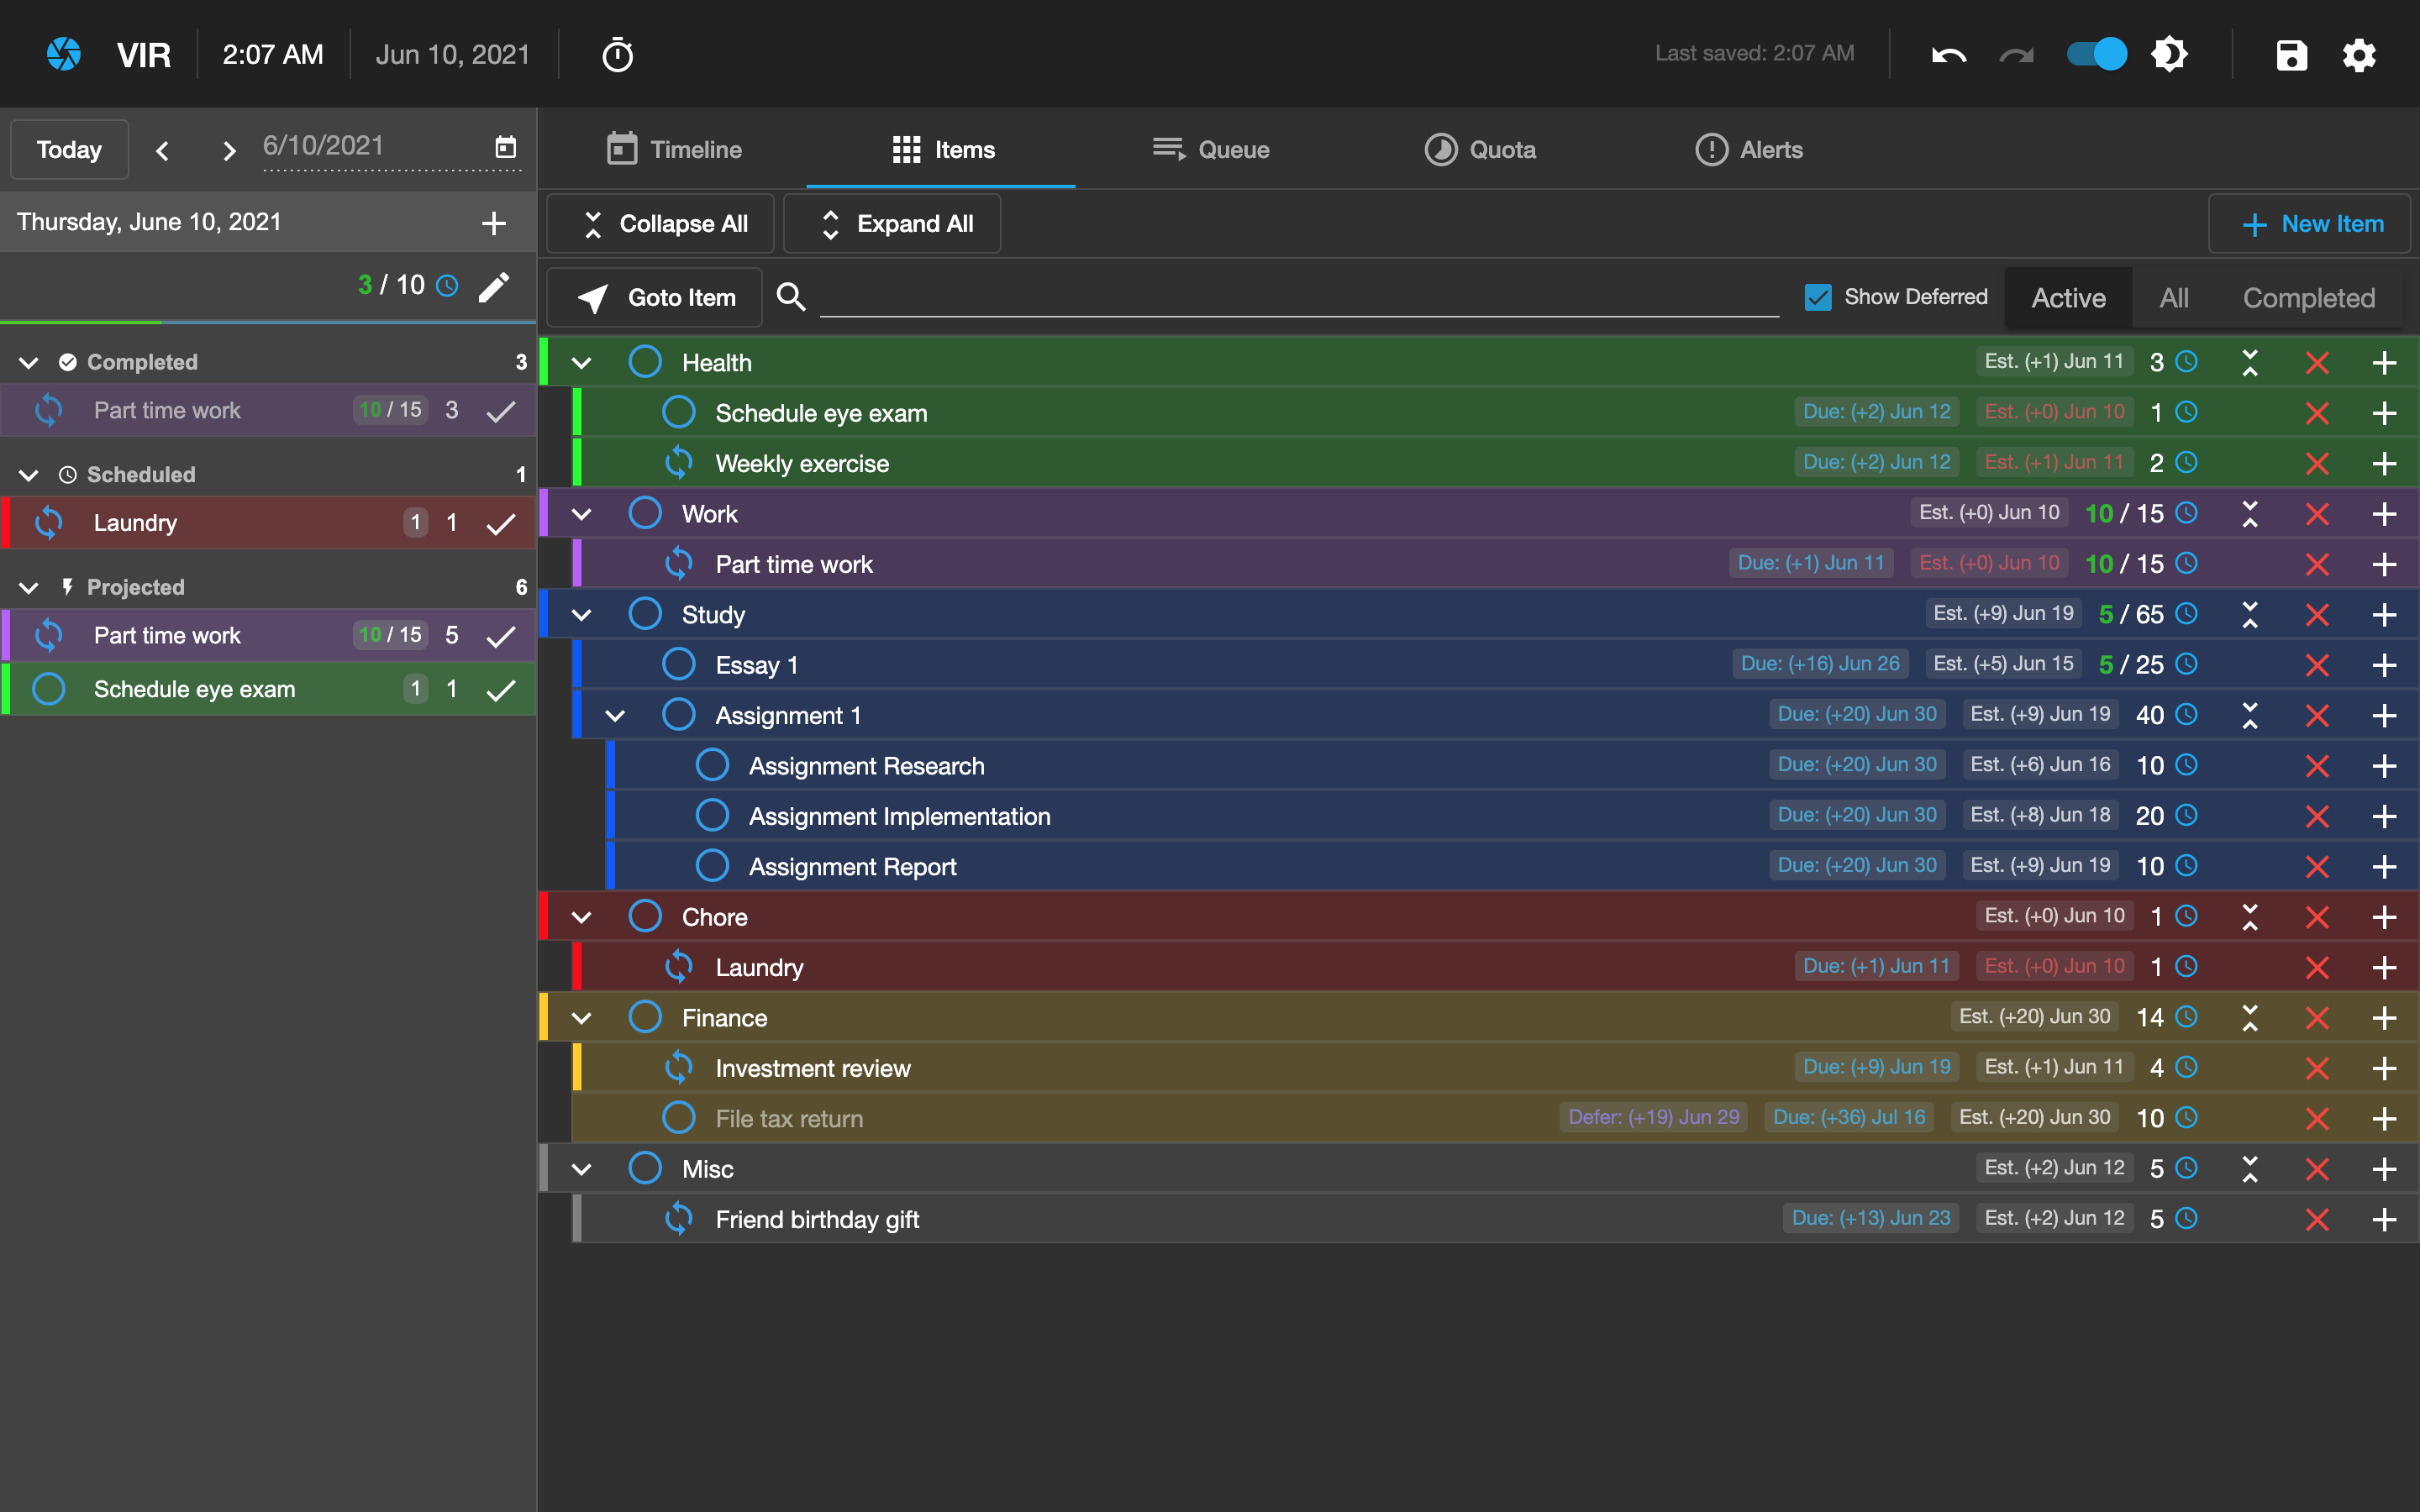This screenshot has width=2420, height=1512.
Task: Click the brightness theme icon
Action: tap(2169, 54)
